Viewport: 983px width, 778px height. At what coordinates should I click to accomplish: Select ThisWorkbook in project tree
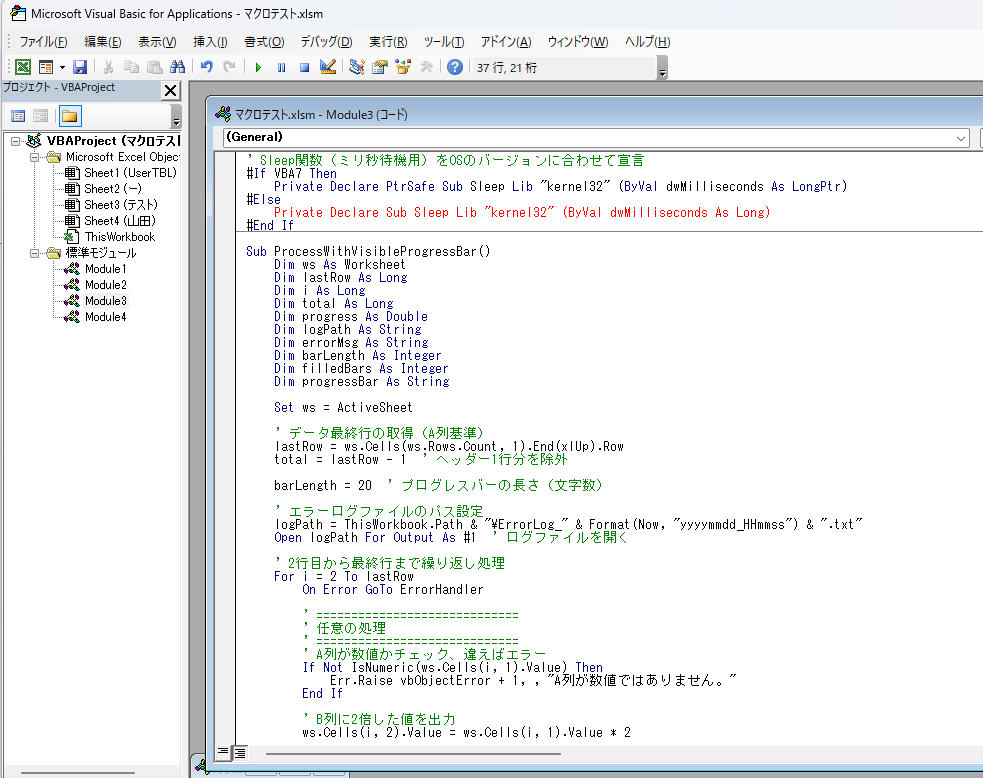[119, 237]
